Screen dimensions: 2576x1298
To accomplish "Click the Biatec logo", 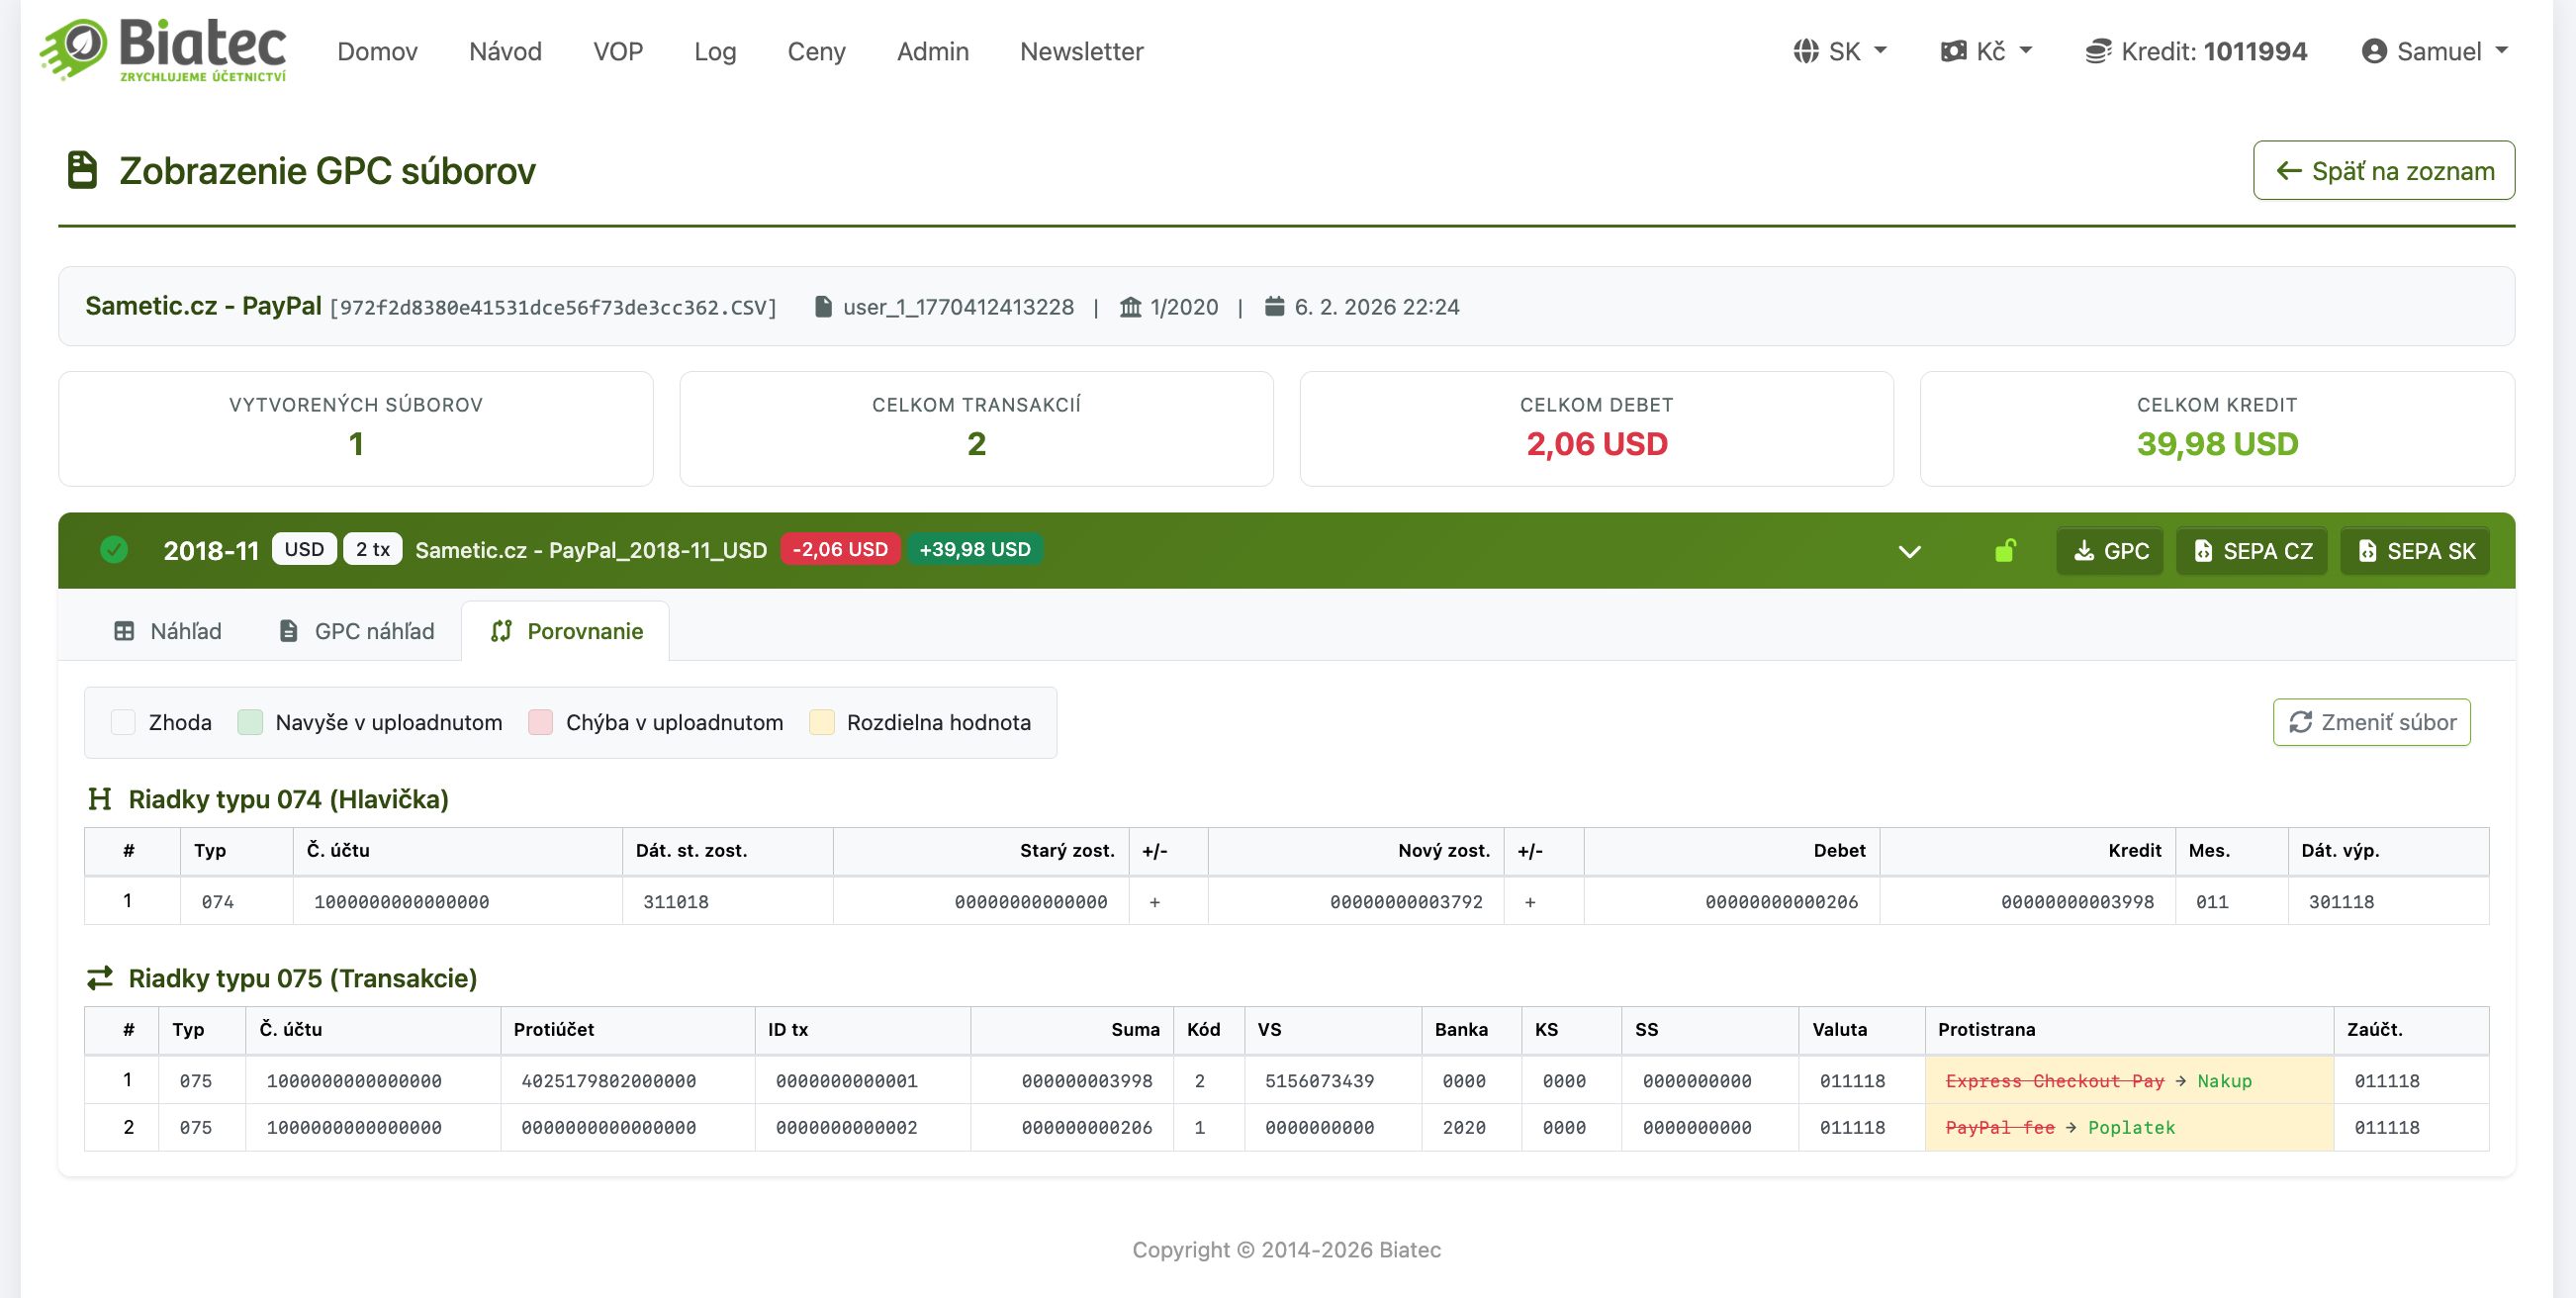I will click(x=163, y=50).
